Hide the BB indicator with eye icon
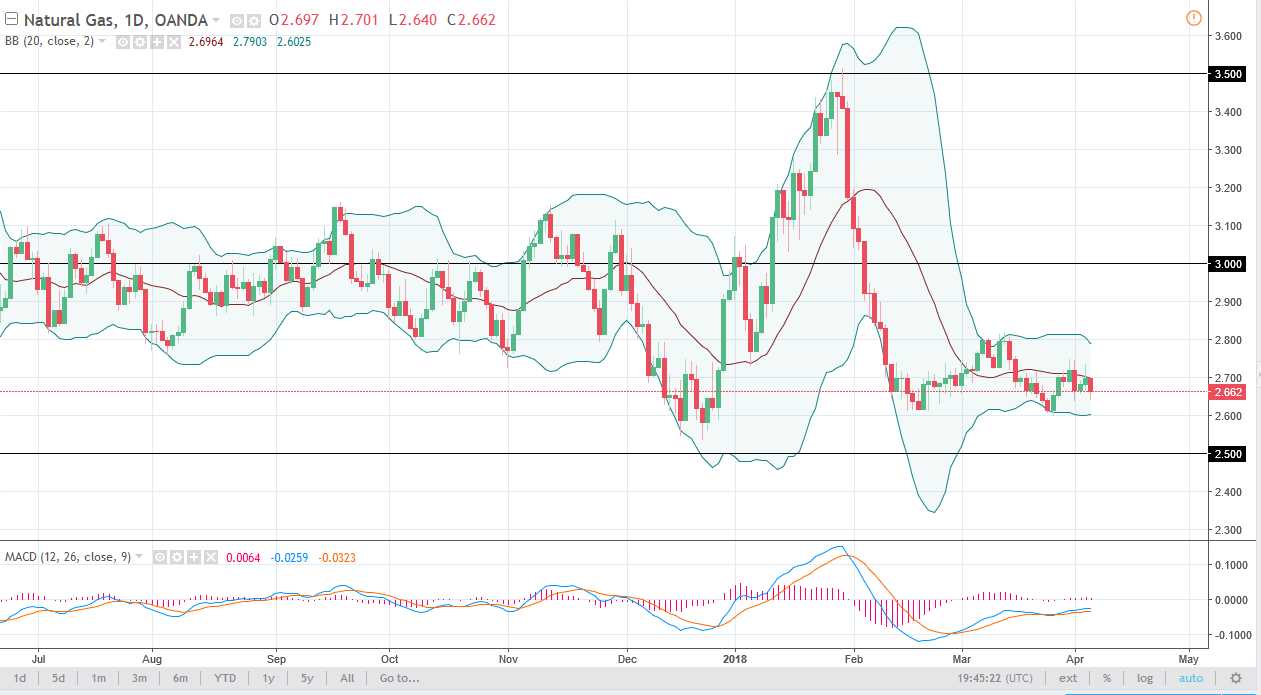The image size is (1261, 695). pyautogui.click(x=124, y=43)
